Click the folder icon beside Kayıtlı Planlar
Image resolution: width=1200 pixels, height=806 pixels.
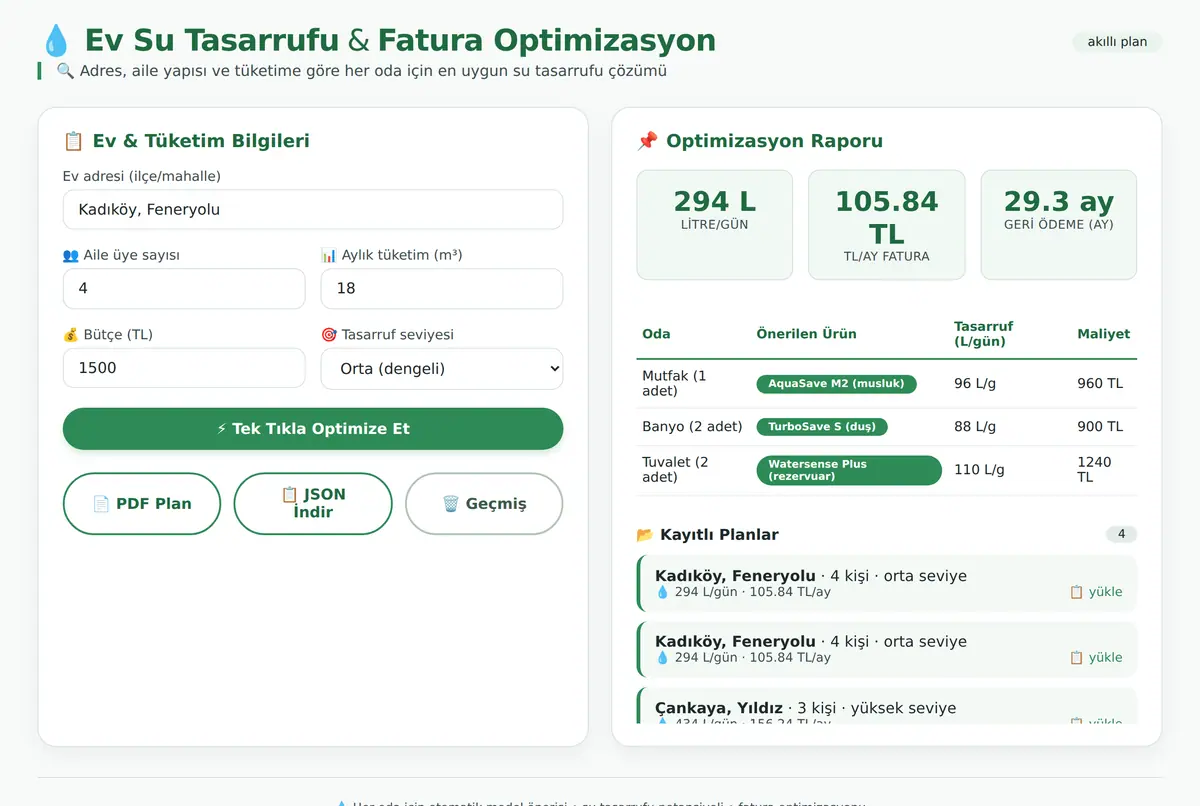pyautogui.click(x=645, y=535)
